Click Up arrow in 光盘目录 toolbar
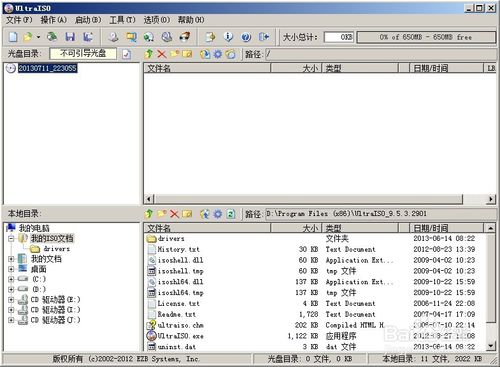The width and height of the screenshot is (500, 367). pos(149,54)
